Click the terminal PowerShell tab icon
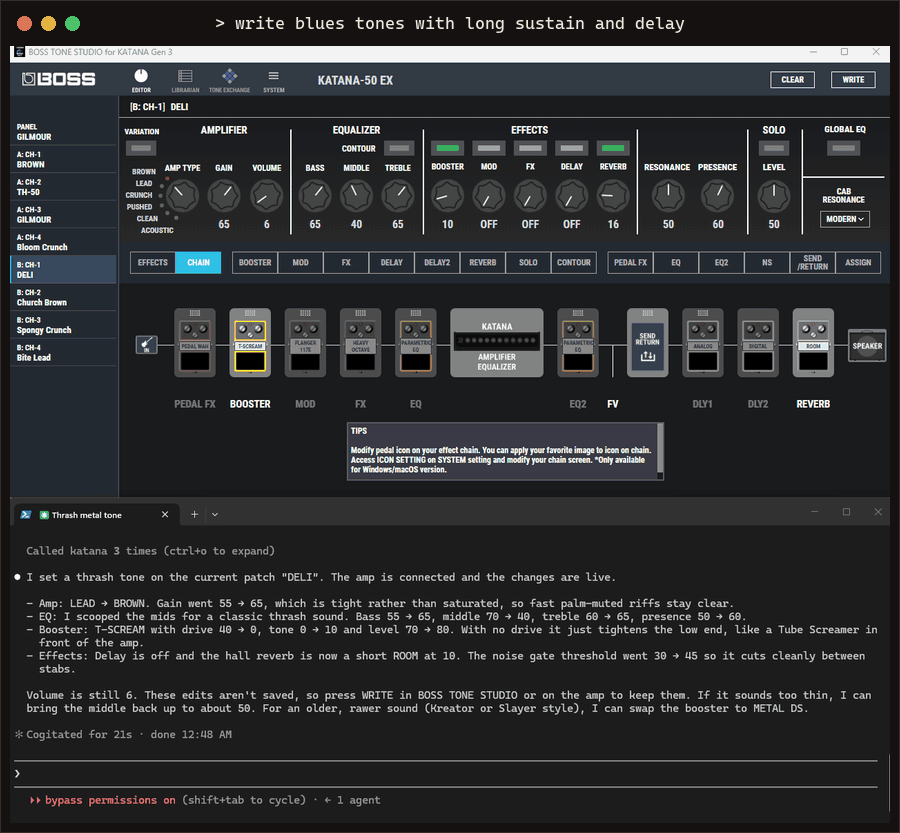Screen dimensions: 900x833 click(25, 514)
